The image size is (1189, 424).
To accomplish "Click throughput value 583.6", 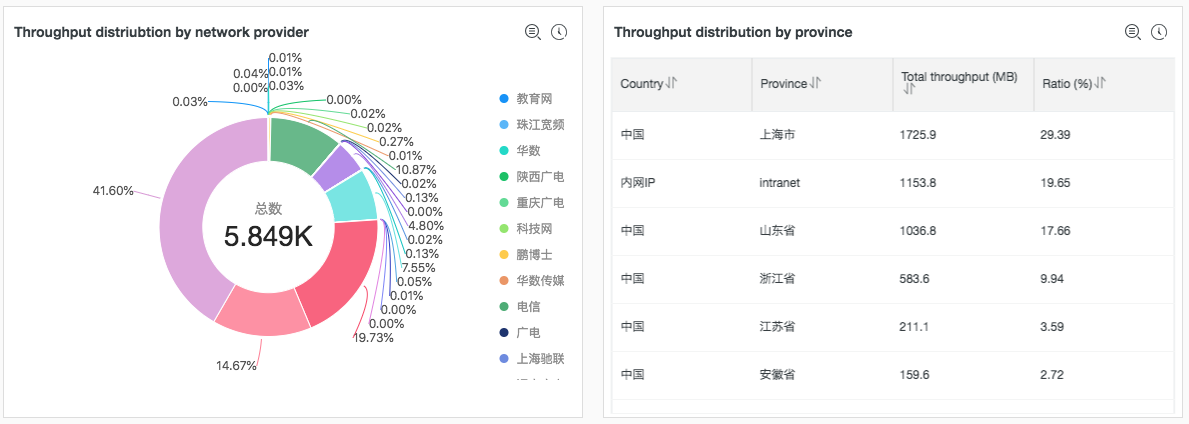I will tap(914, 278).
